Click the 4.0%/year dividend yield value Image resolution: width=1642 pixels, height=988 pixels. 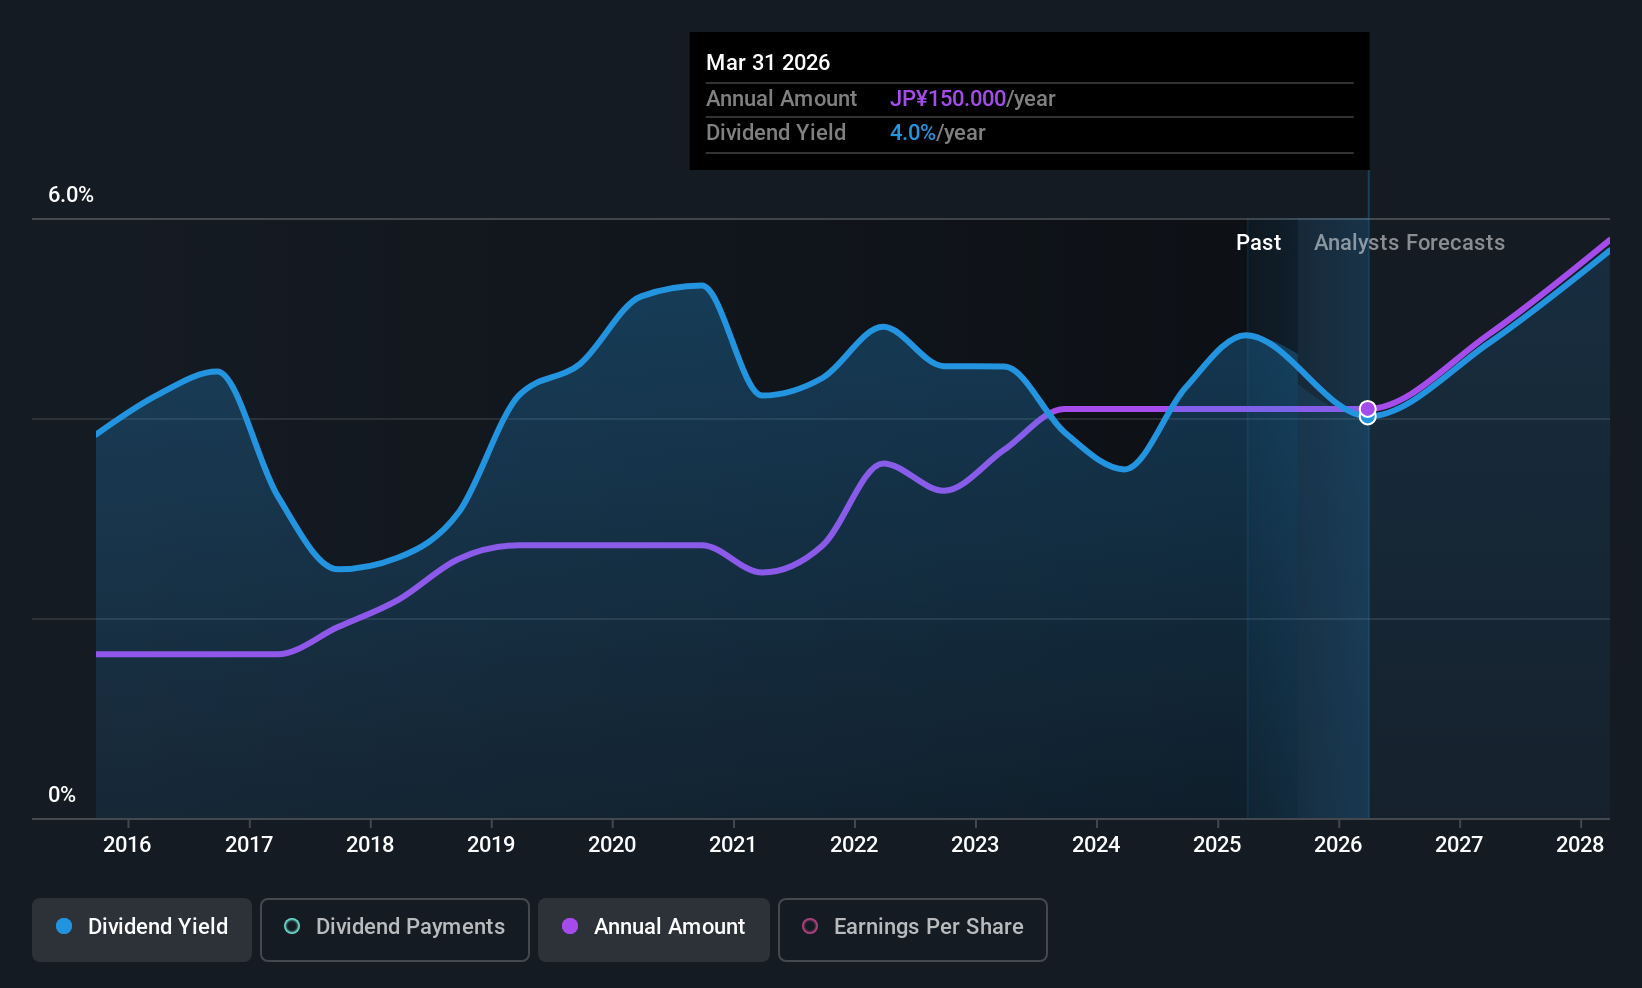pos(937,133)
